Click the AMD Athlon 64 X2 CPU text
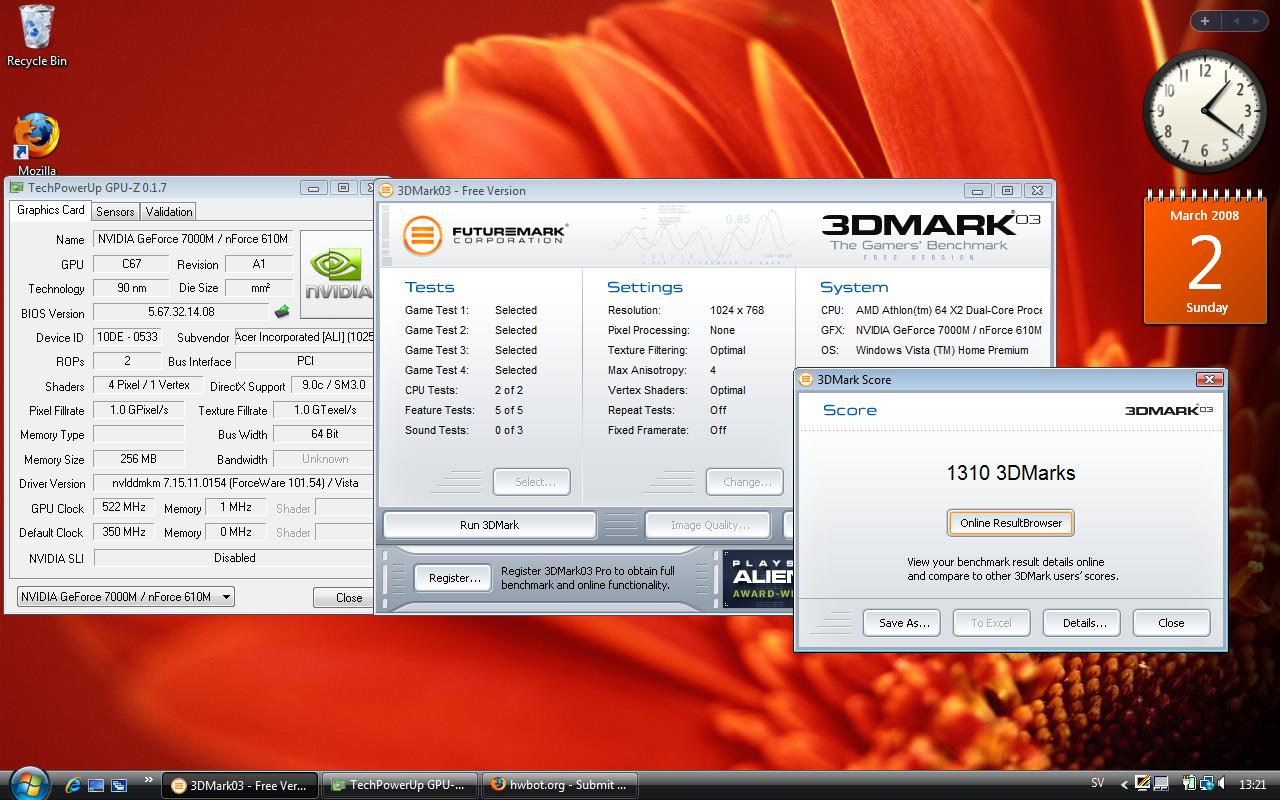1280x800 pixels. click(949, 310)
